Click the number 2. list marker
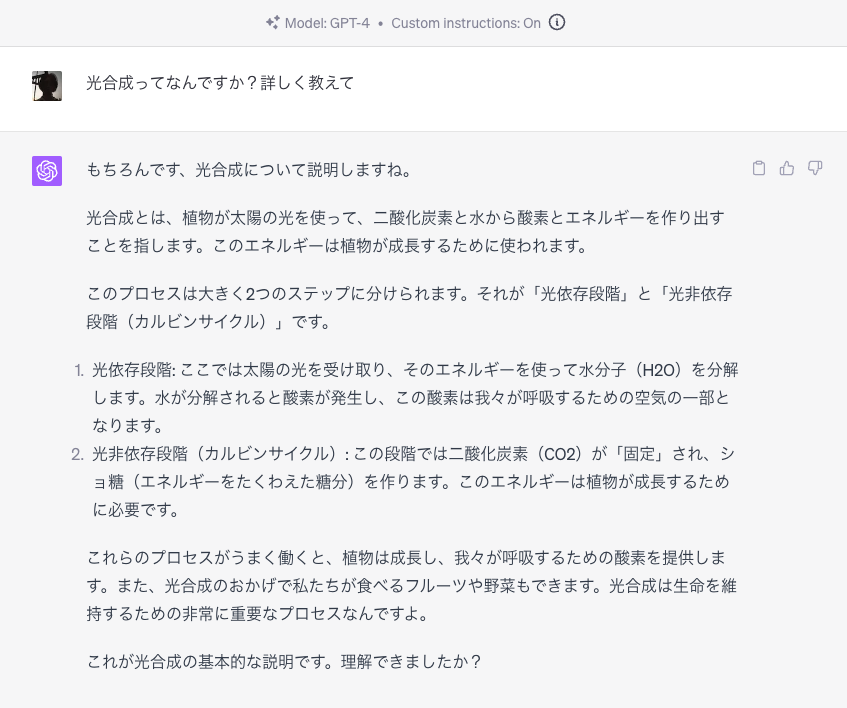 (x=77, y=454)
